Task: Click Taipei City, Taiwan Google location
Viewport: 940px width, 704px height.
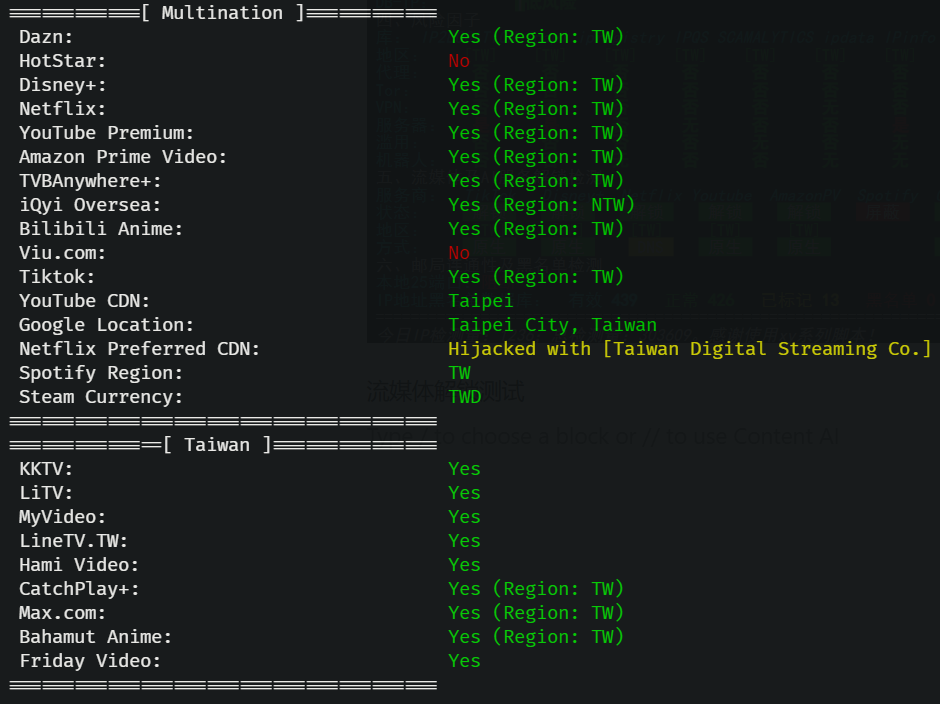Action: [x=552, y=325]
